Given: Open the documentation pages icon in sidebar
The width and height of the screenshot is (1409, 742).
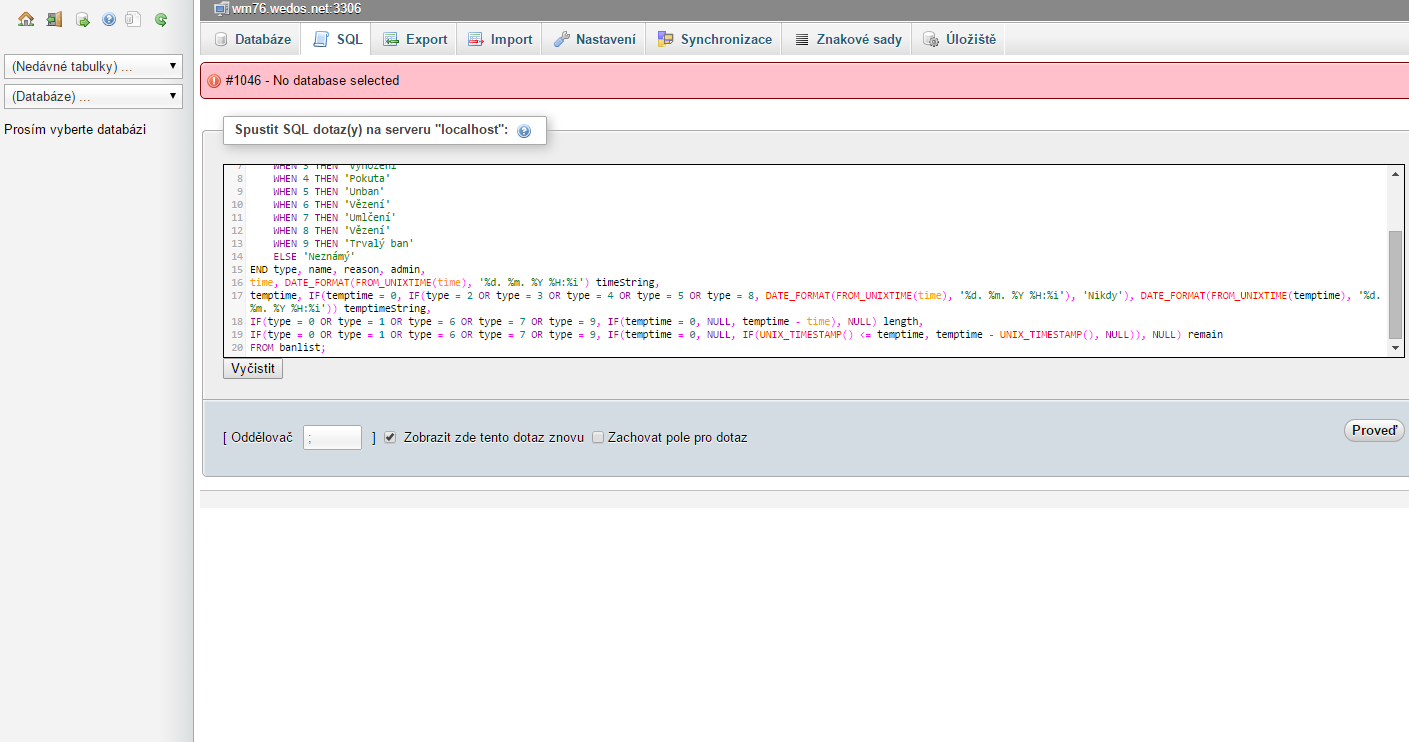Looking at the screenshot, I should (x=133, y=19).
